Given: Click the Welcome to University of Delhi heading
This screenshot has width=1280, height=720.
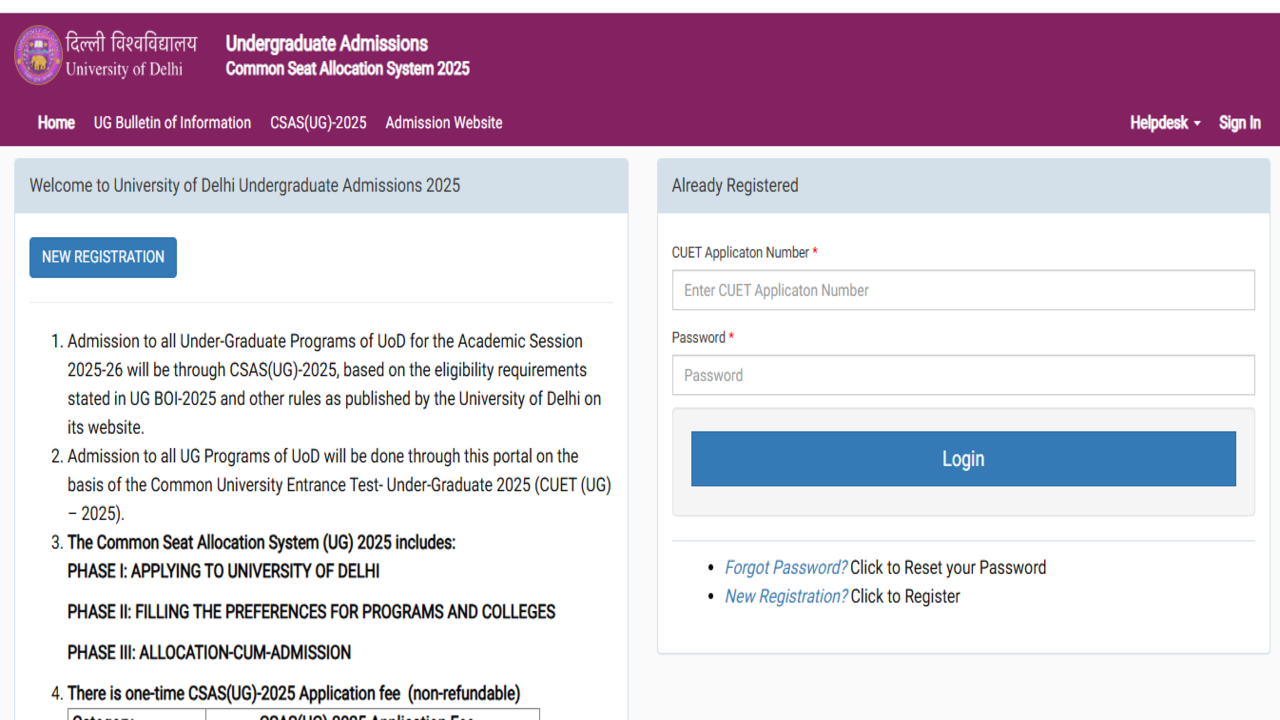Looking at the screenshot, I should 245,185.
